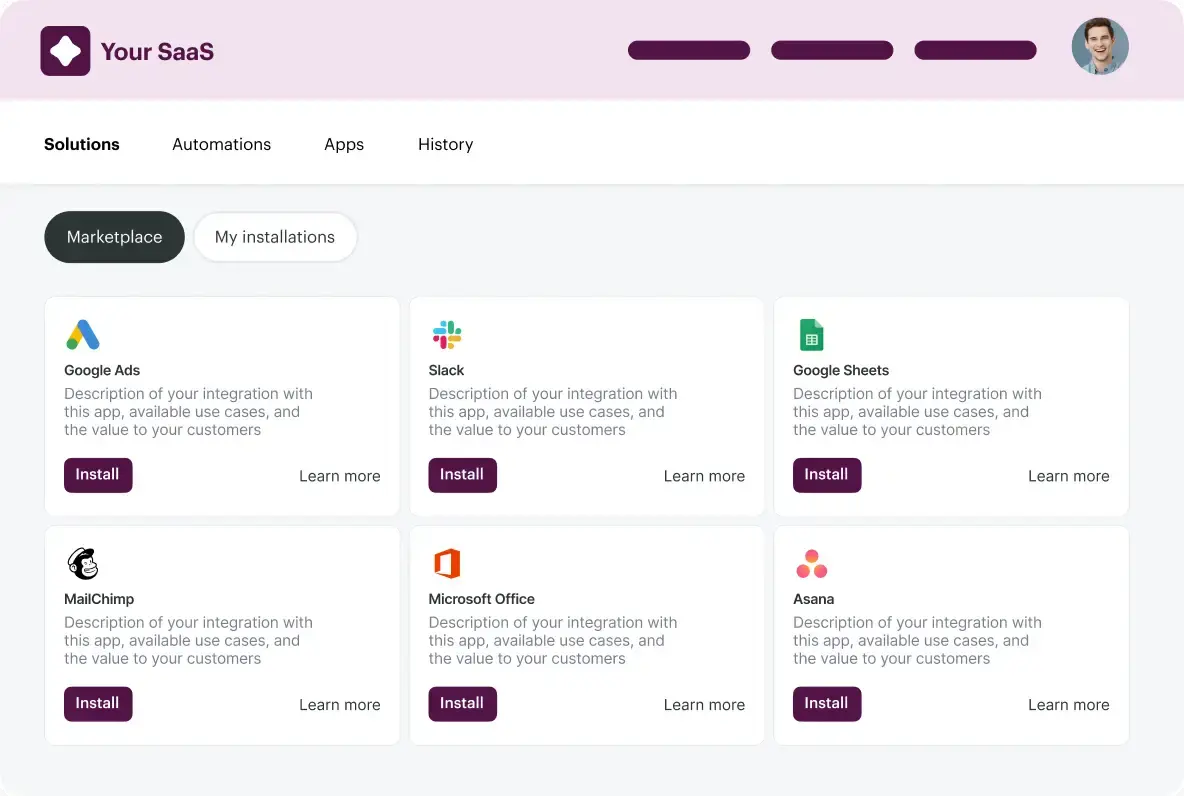Install the Asana integration
The image size is (1184, 796).
(827, 704)
